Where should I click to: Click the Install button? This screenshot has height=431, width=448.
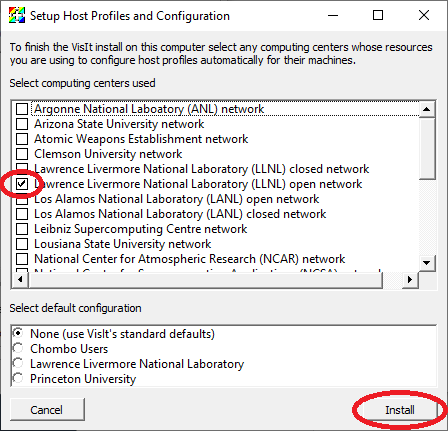pos(400,410)
